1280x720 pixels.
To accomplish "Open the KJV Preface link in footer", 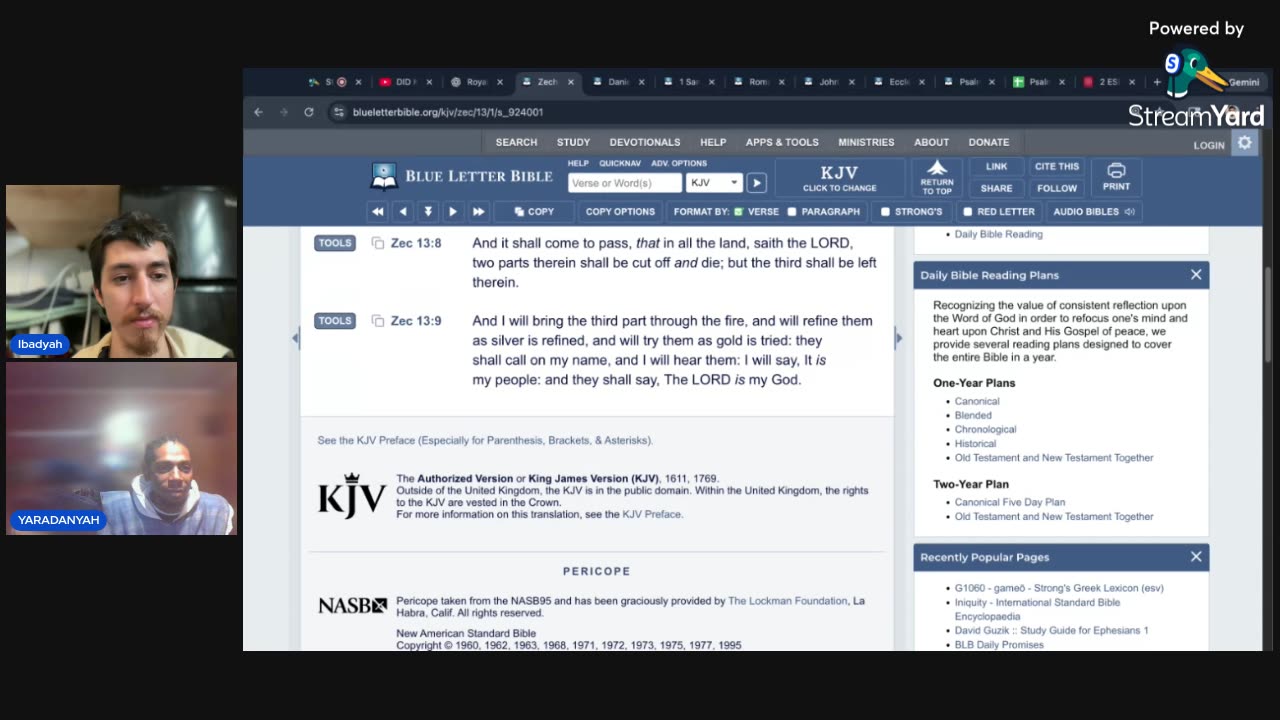I will coord(652,514).
